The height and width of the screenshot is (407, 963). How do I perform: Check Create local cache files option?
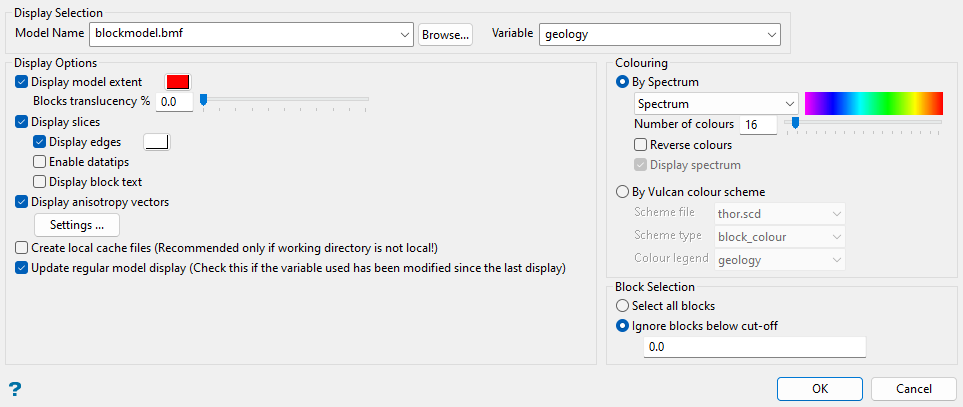pyautogui.click(x=23, y=248)
